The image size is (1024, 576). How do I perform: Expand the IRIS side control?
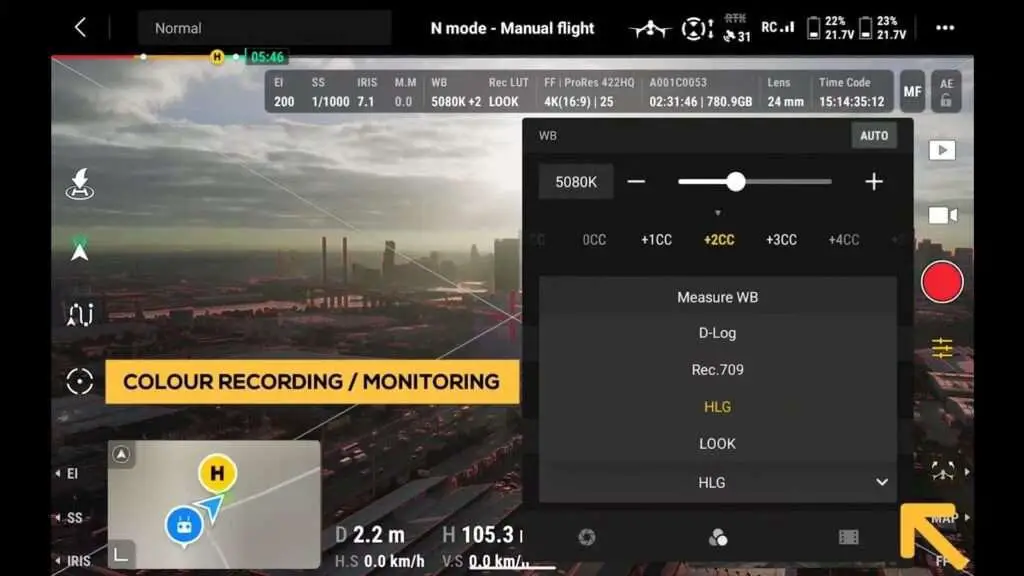pos(72,561)
